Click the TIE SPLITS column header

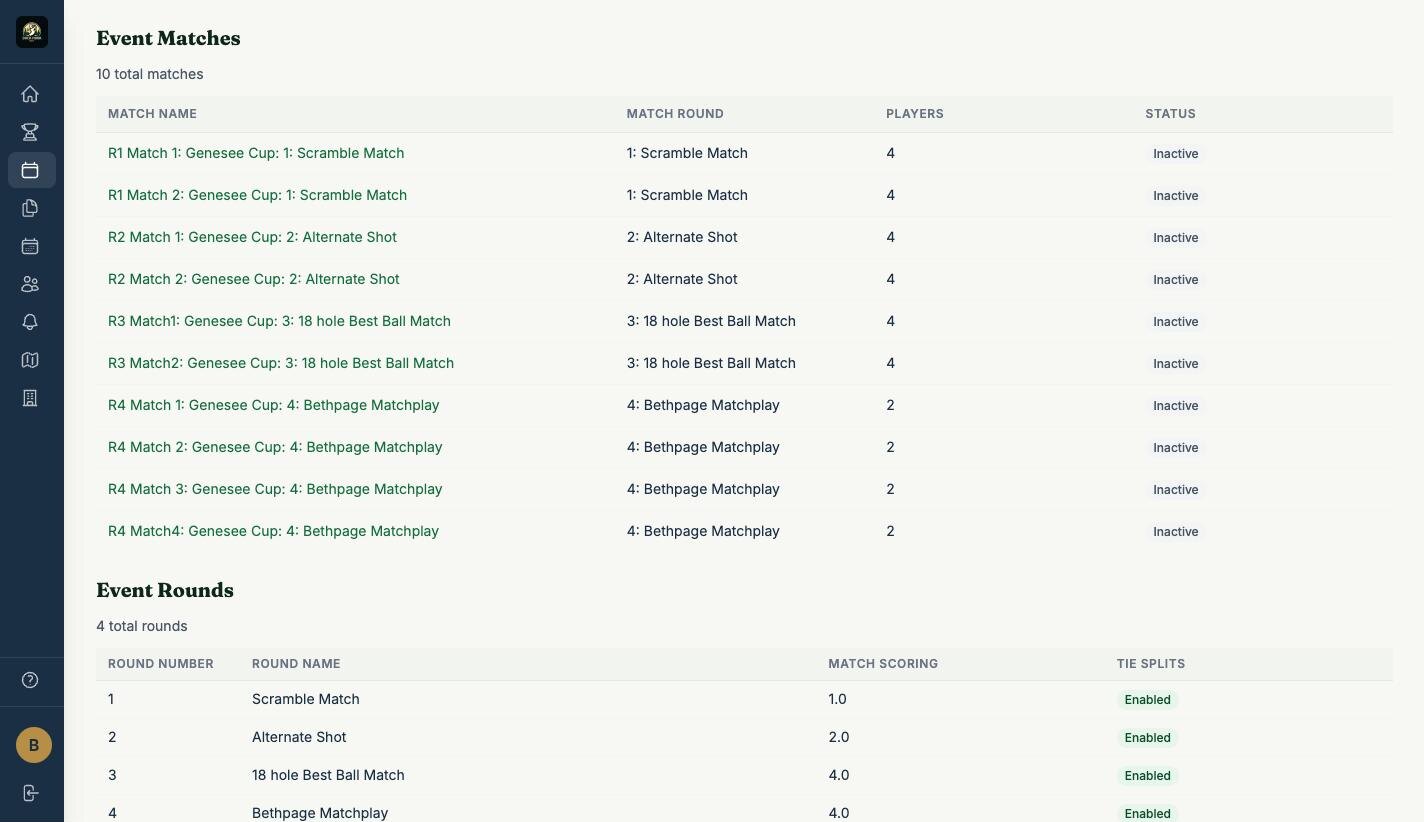click(x=1151, y=664)
